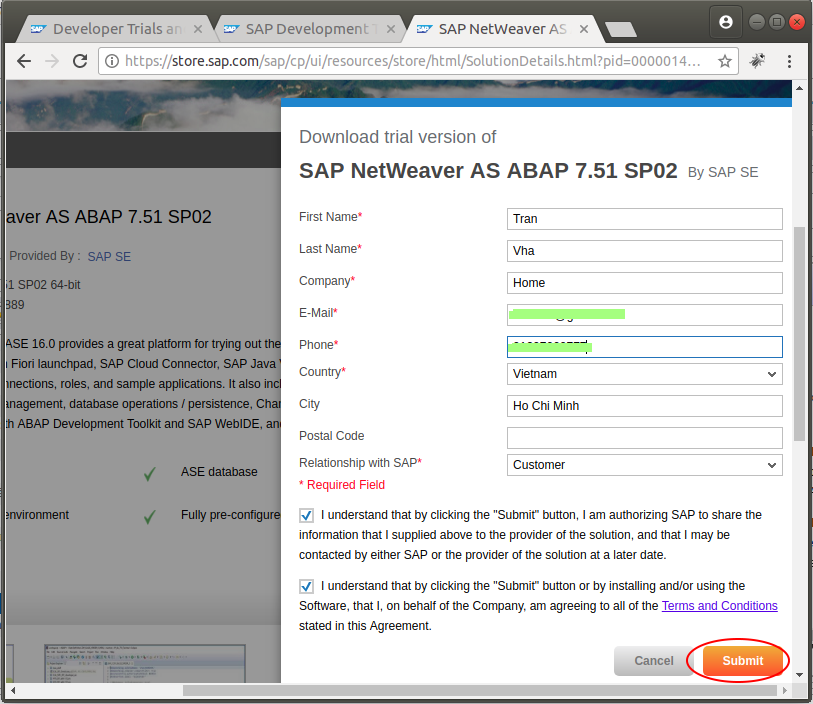The height and width of the screenshot is (704, 813).
Task: Open the SAP SE provider link
Action: click(x=109, y=257)
